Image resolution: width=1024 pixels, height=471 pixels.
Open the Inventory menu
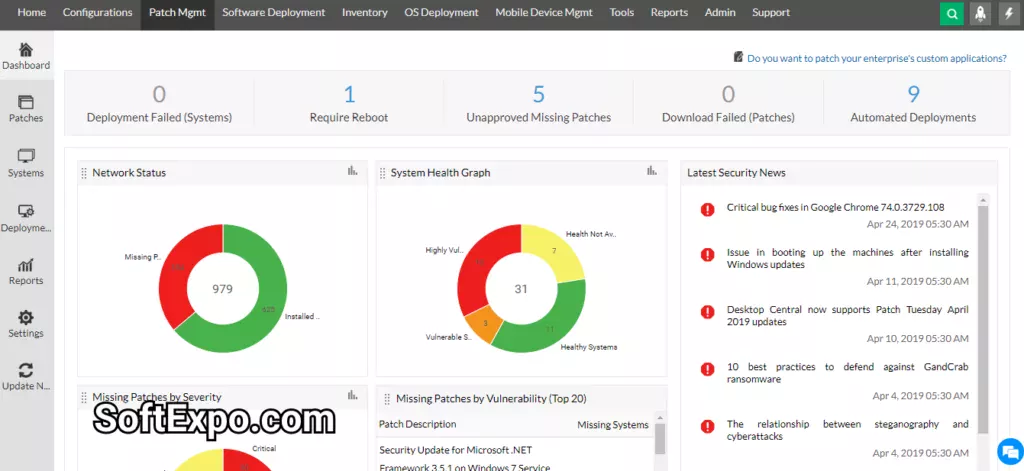[x=364, y=12]
